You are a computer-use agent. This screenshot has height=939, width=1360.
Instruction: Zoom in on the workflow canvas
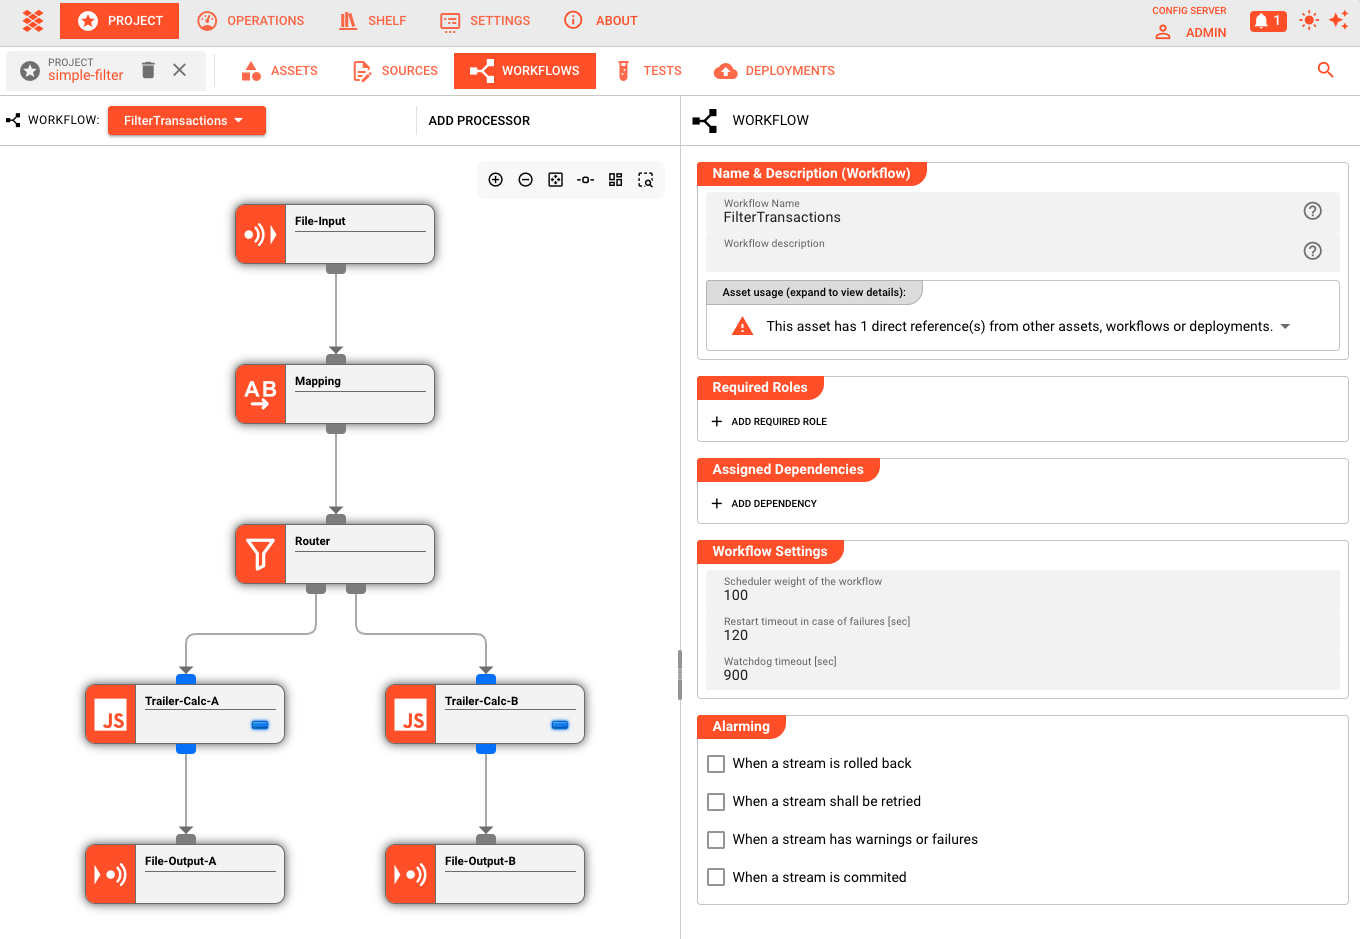click(496, 180)
